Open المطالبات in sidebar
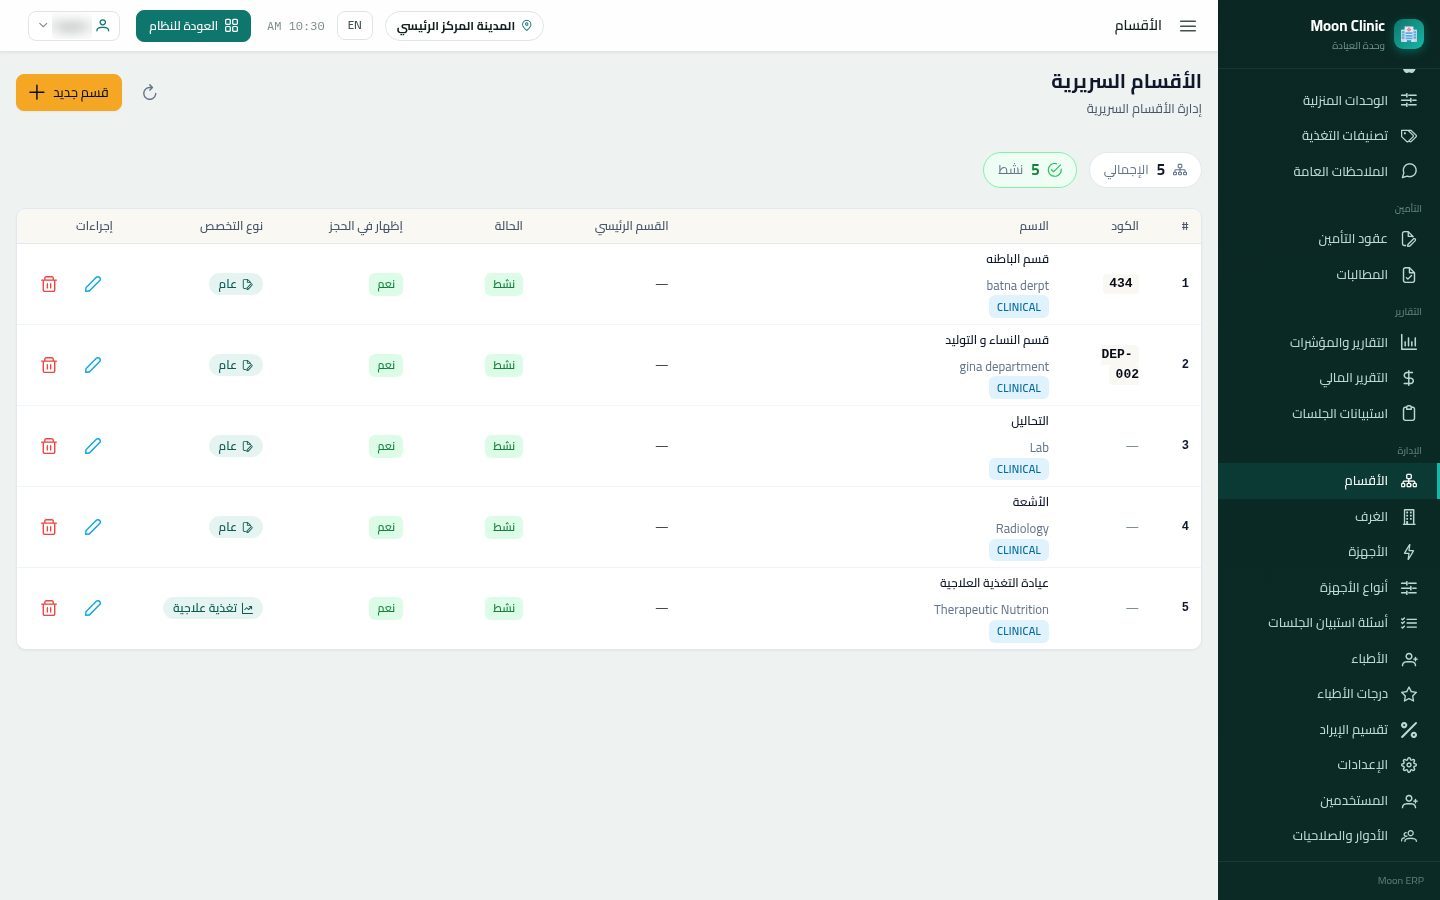The height and width of the screenshot is (900, 1440). [x=1328, y=275]
